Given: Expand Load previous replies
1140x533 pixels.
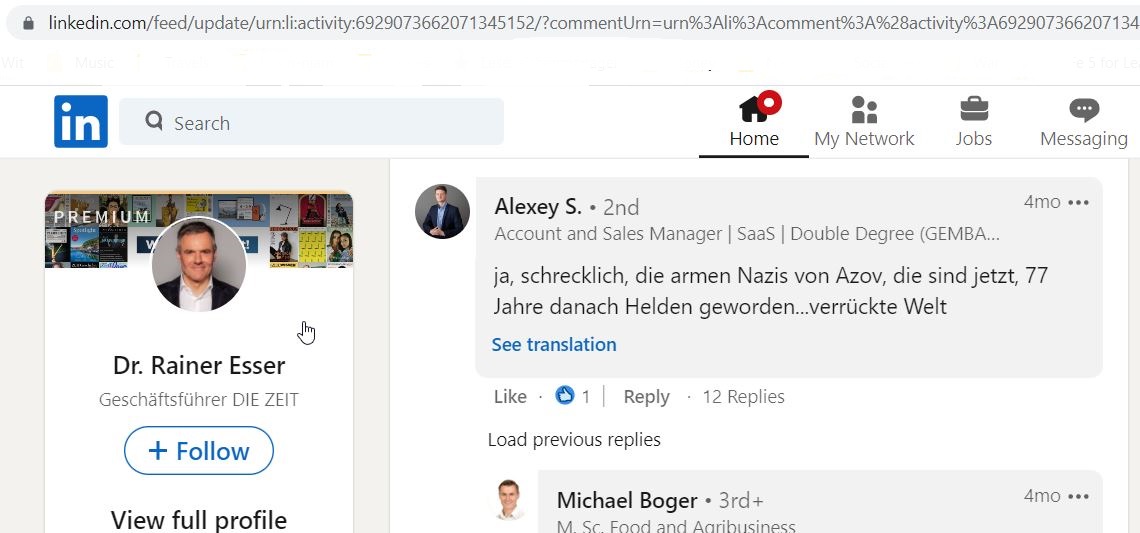Looking at the screenshot, I should point(574,439).
